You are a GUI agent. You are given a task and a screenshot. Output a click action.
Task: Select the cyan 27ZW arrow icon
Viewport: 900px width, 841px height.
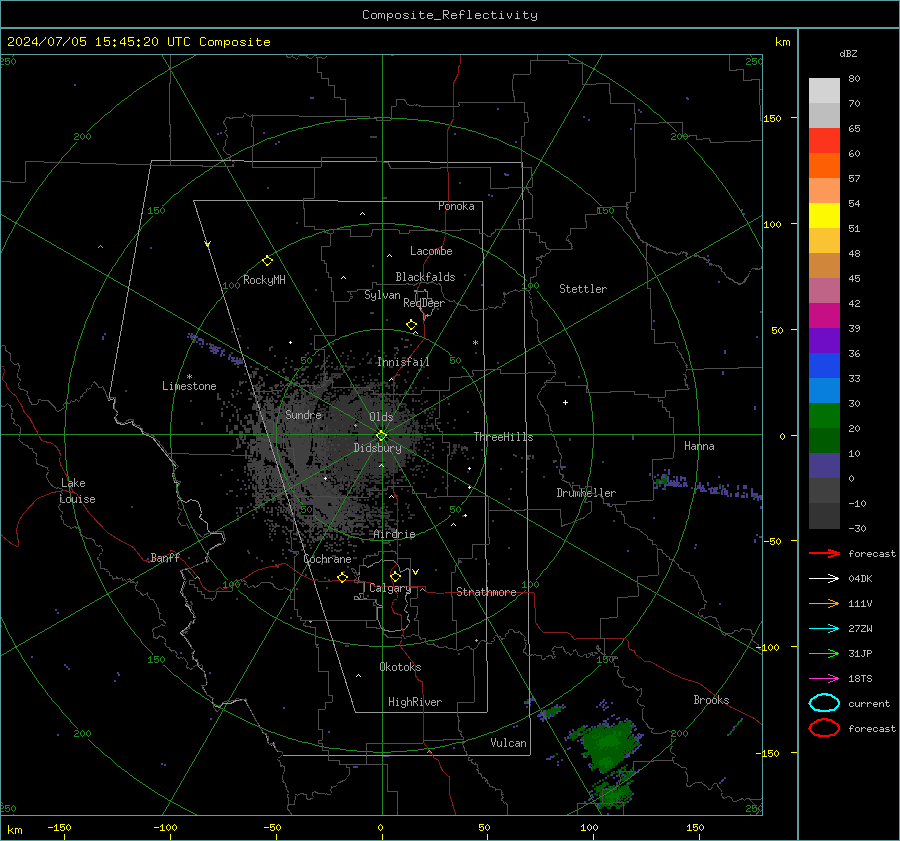[x=824, y=629]
